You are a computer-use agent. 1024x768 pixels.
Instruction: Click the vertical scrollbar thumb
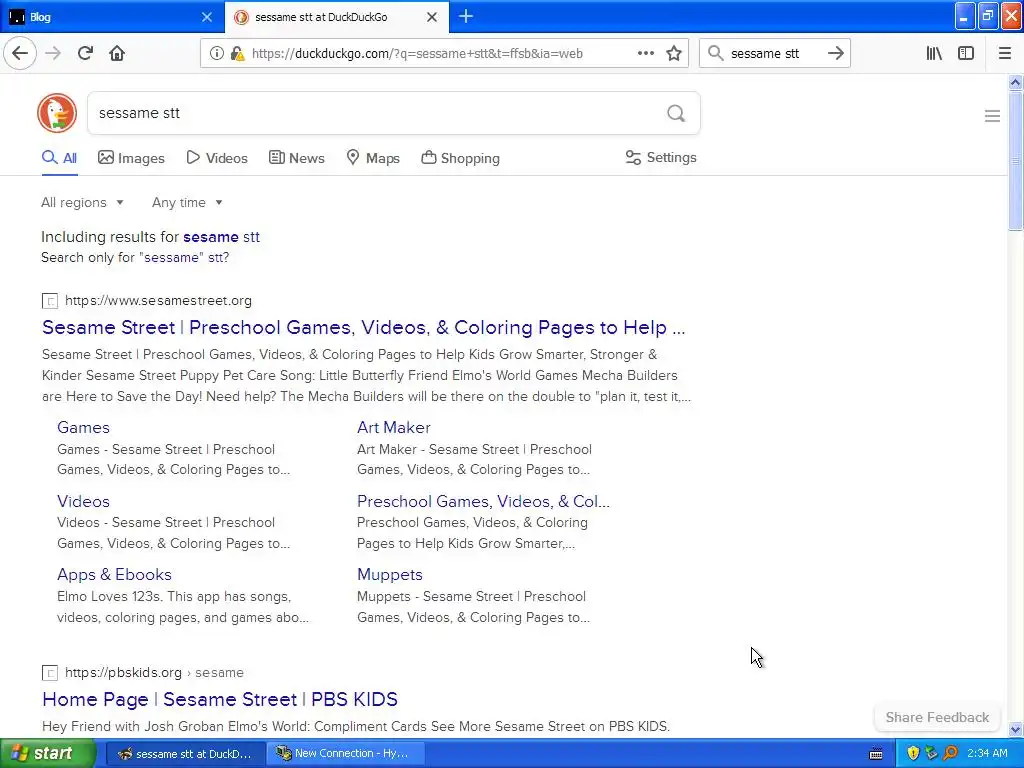click(1016, 161)
